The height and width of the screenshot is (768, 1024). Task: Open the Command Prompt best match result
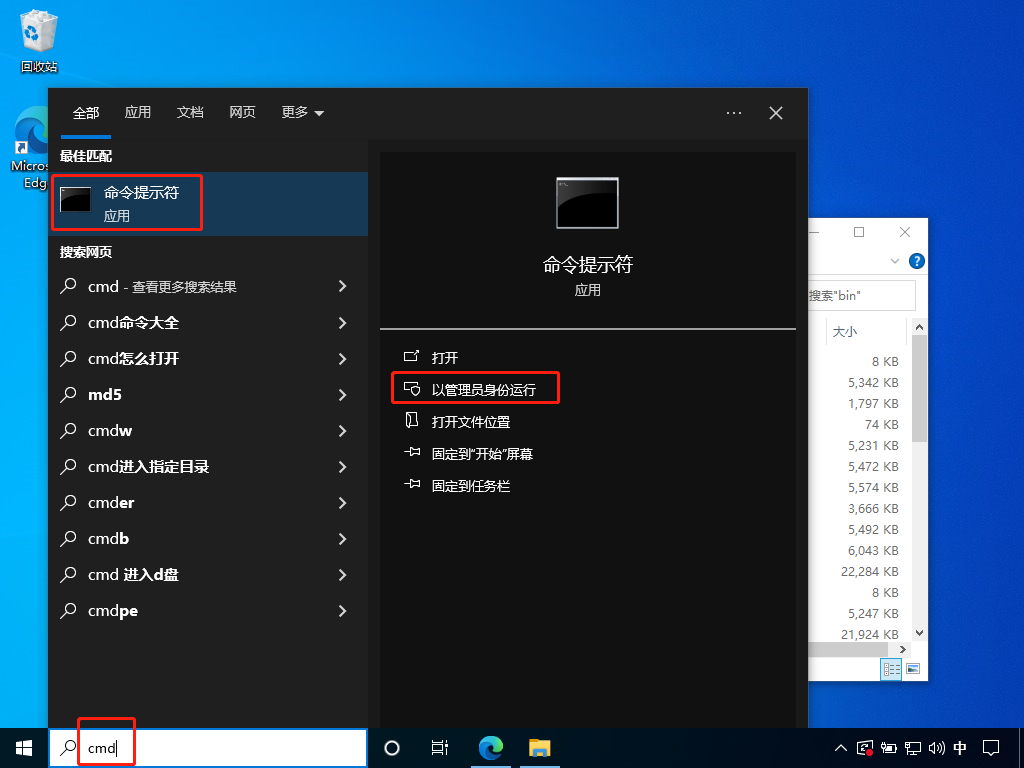coord(140,203)
